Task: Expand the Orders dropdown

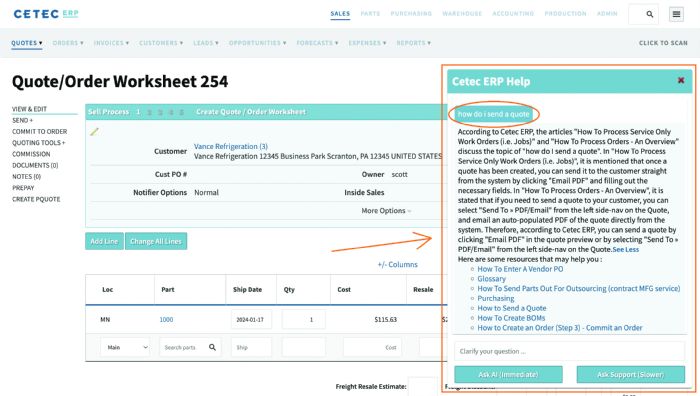Action: click(x=68, y=43)
